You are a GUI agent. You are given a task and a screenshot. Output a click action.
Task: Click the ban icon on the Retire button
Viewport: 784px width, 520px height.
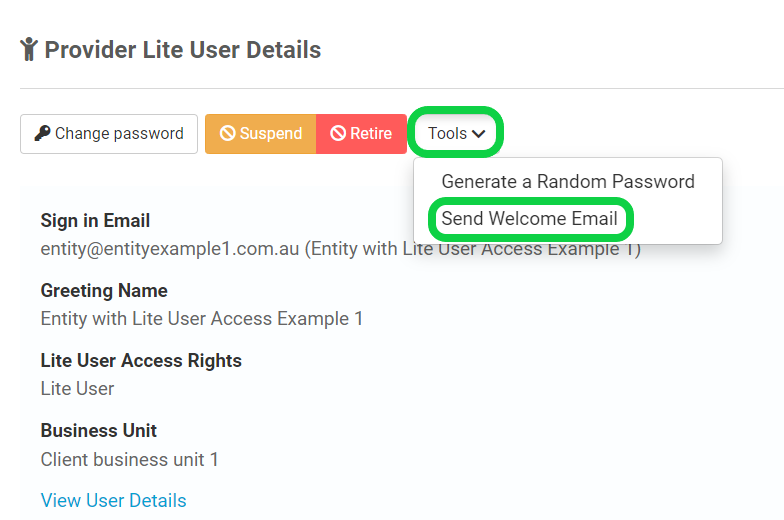tap(338, 133)
